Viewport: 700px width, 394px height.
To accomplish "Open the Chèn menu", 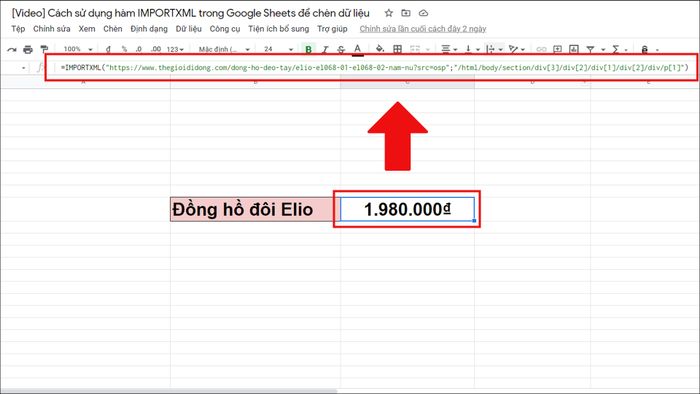I will pyautogui.click(x=112, y=29).
